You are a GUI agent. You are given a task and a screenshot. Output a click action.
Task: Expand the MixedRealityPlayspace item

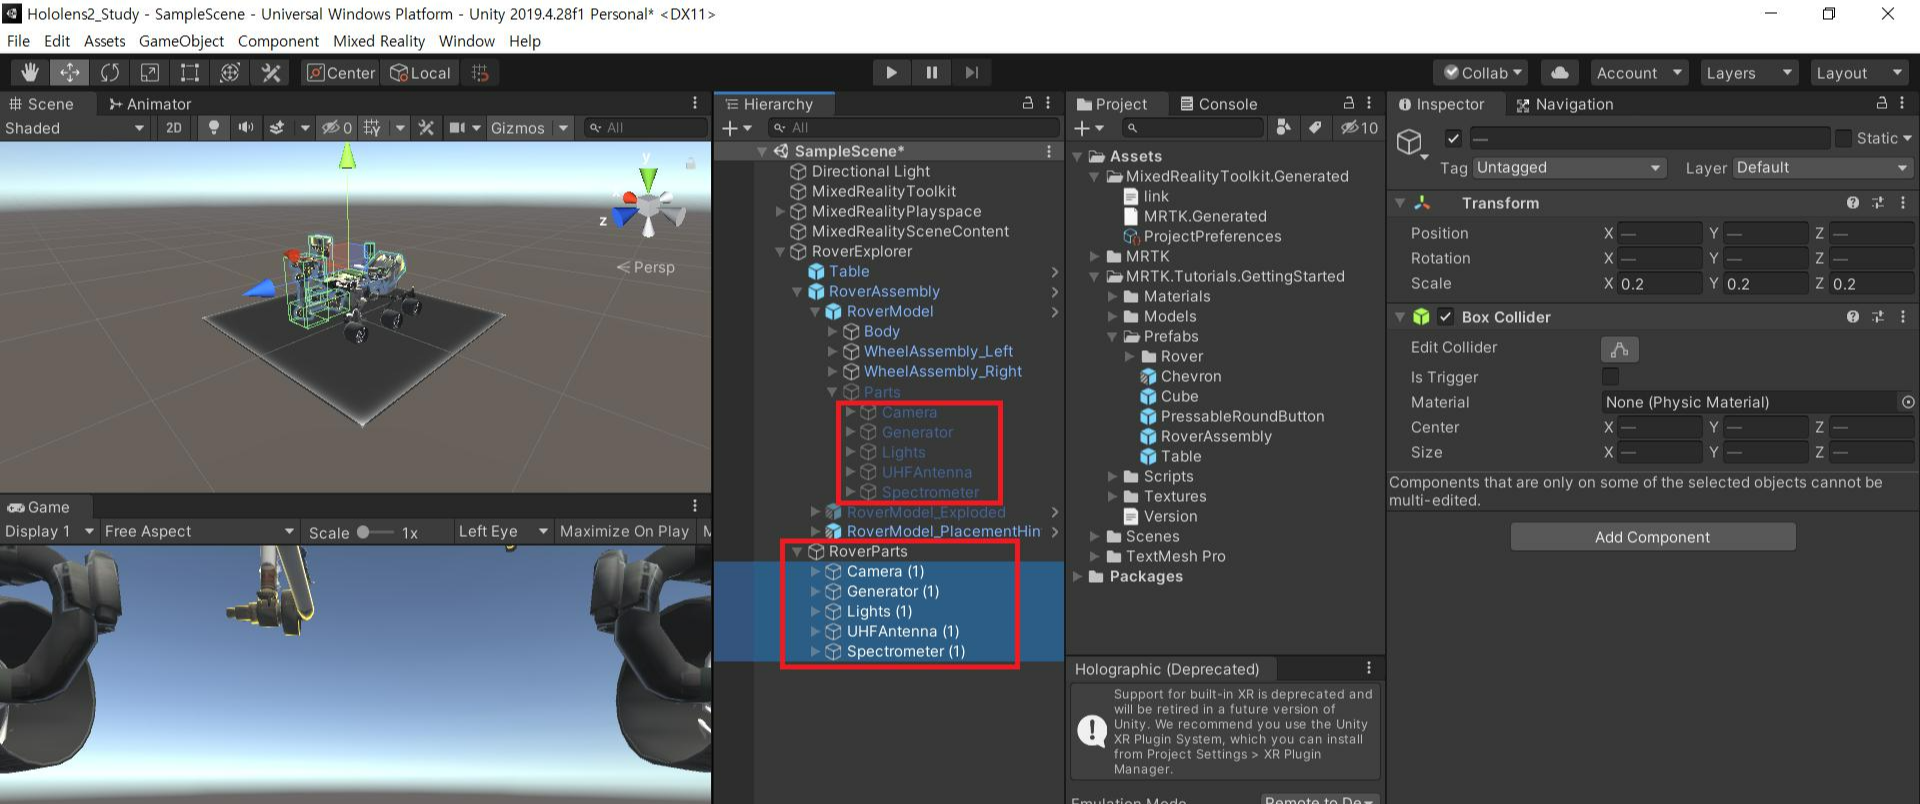click(780, 212)
